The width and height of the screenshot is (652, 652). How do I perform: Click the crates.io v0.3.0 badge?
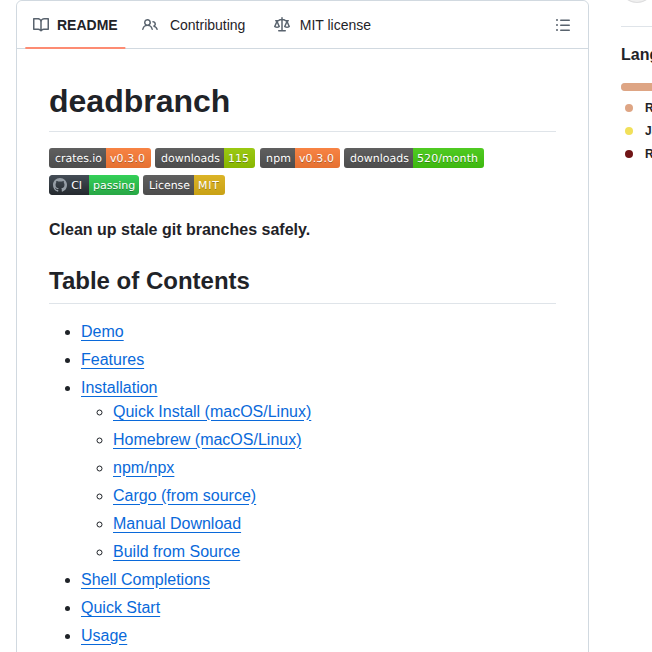point(100,158)
